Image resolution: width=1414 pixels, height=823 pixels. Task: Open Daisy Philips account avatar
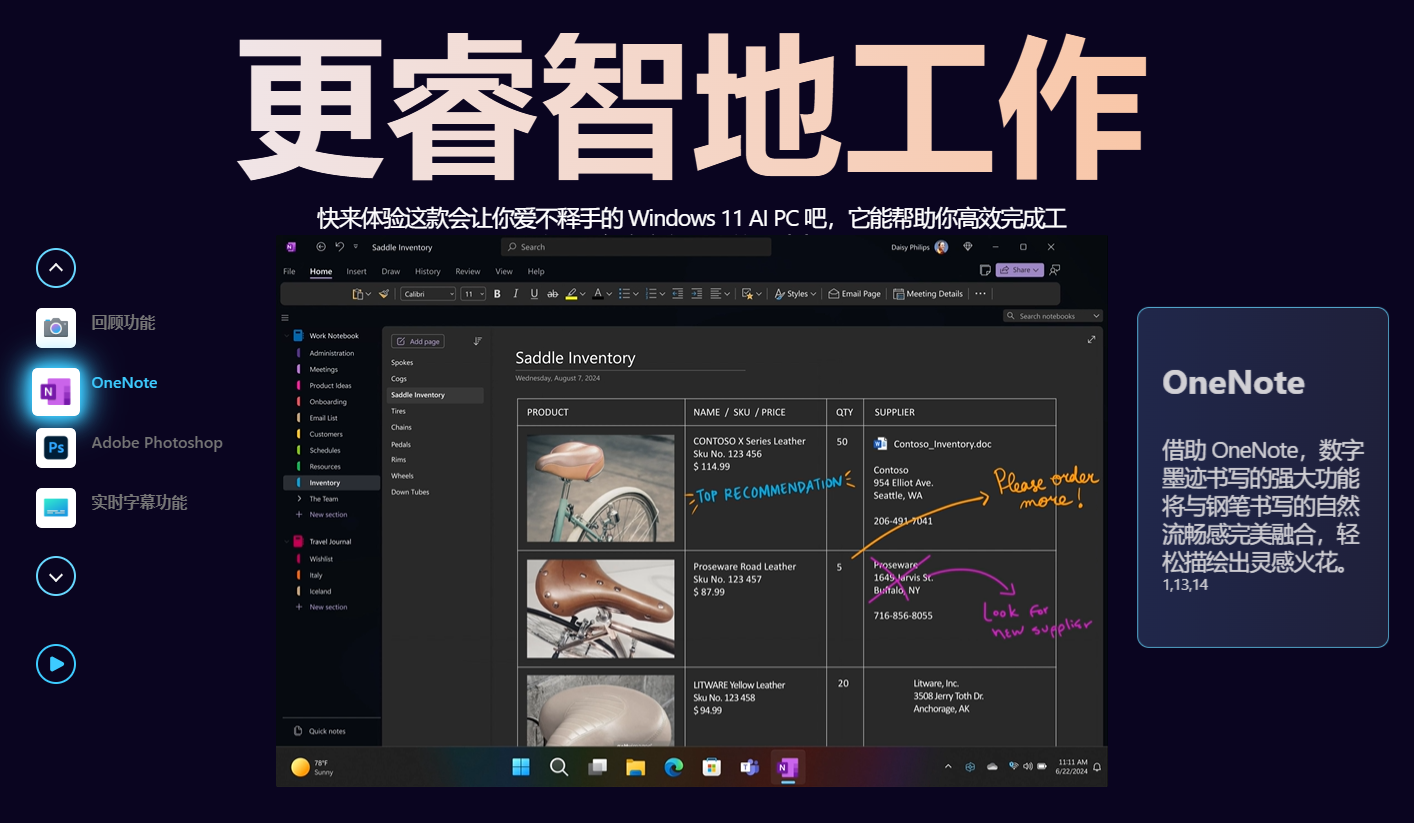941,247
